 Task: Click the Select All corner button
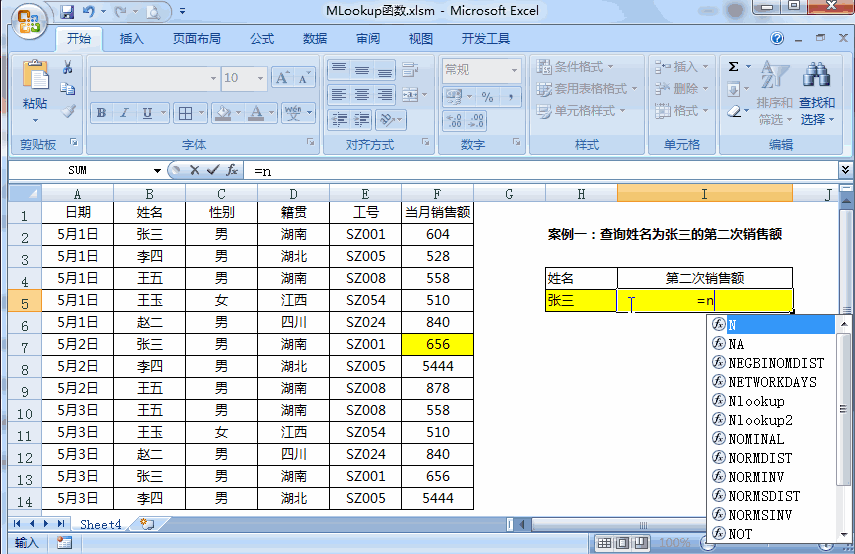coord(25,194)
